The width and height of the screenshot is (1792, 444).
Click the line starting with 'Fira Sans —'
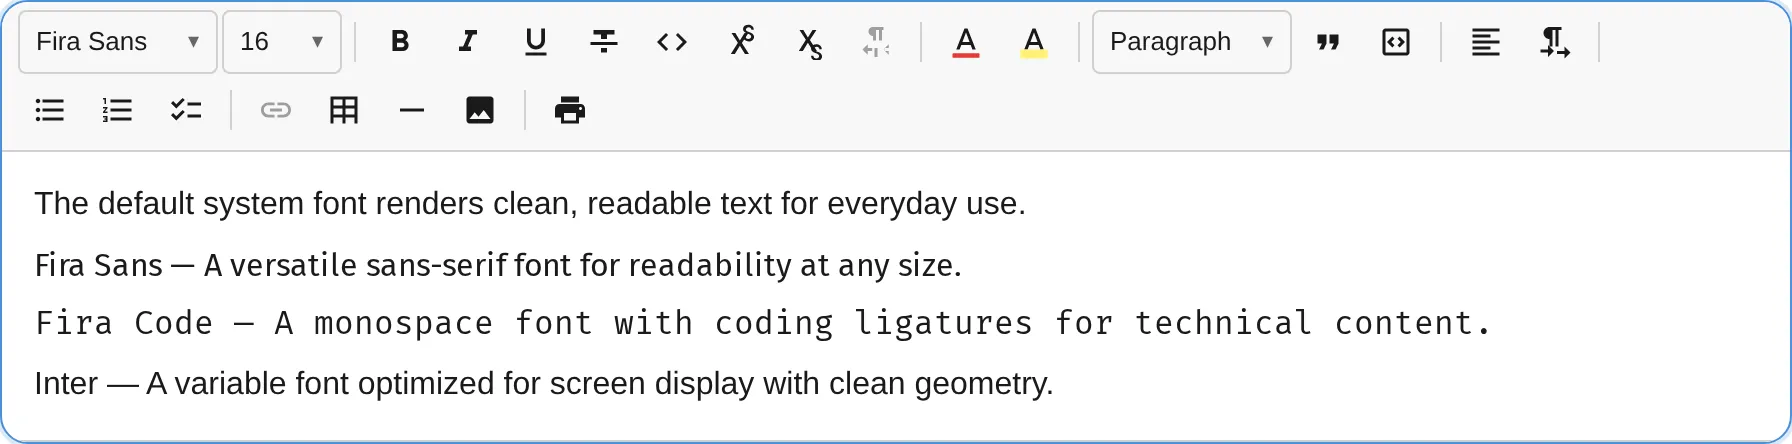pos(498,265)
